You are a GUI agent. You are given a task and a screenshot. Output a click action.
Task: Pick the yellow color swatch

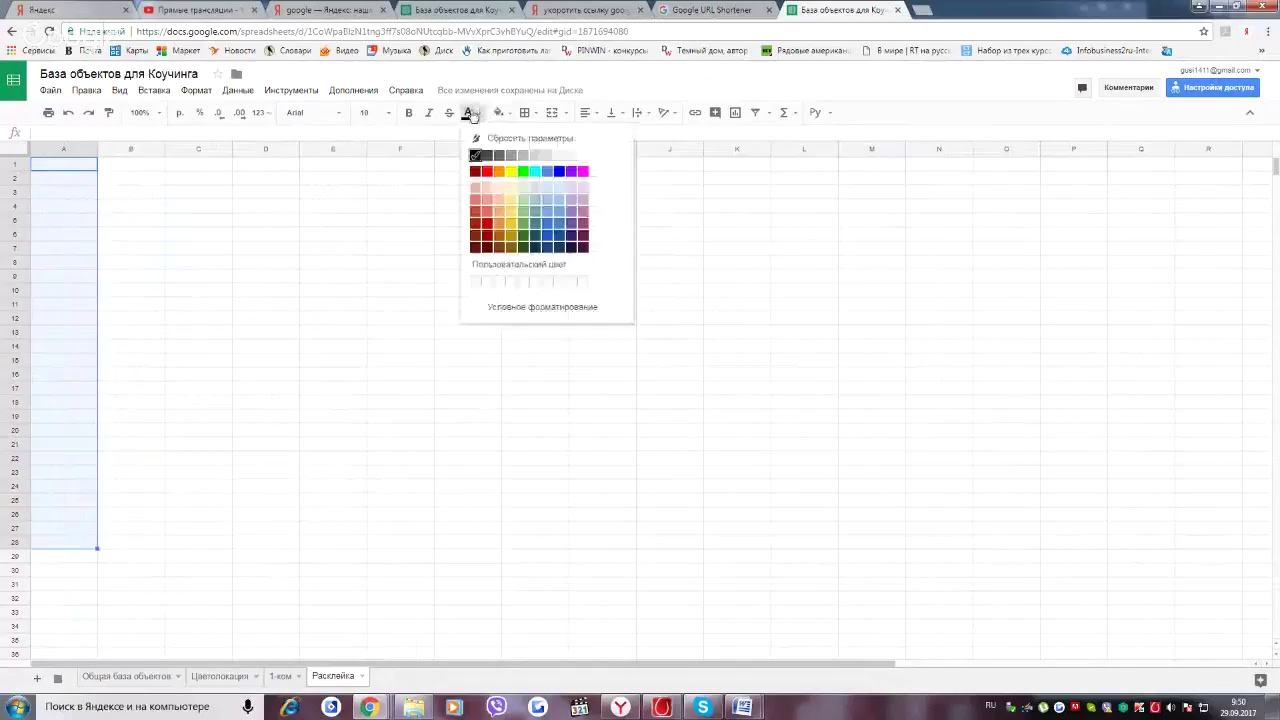(x=511, y=171)
